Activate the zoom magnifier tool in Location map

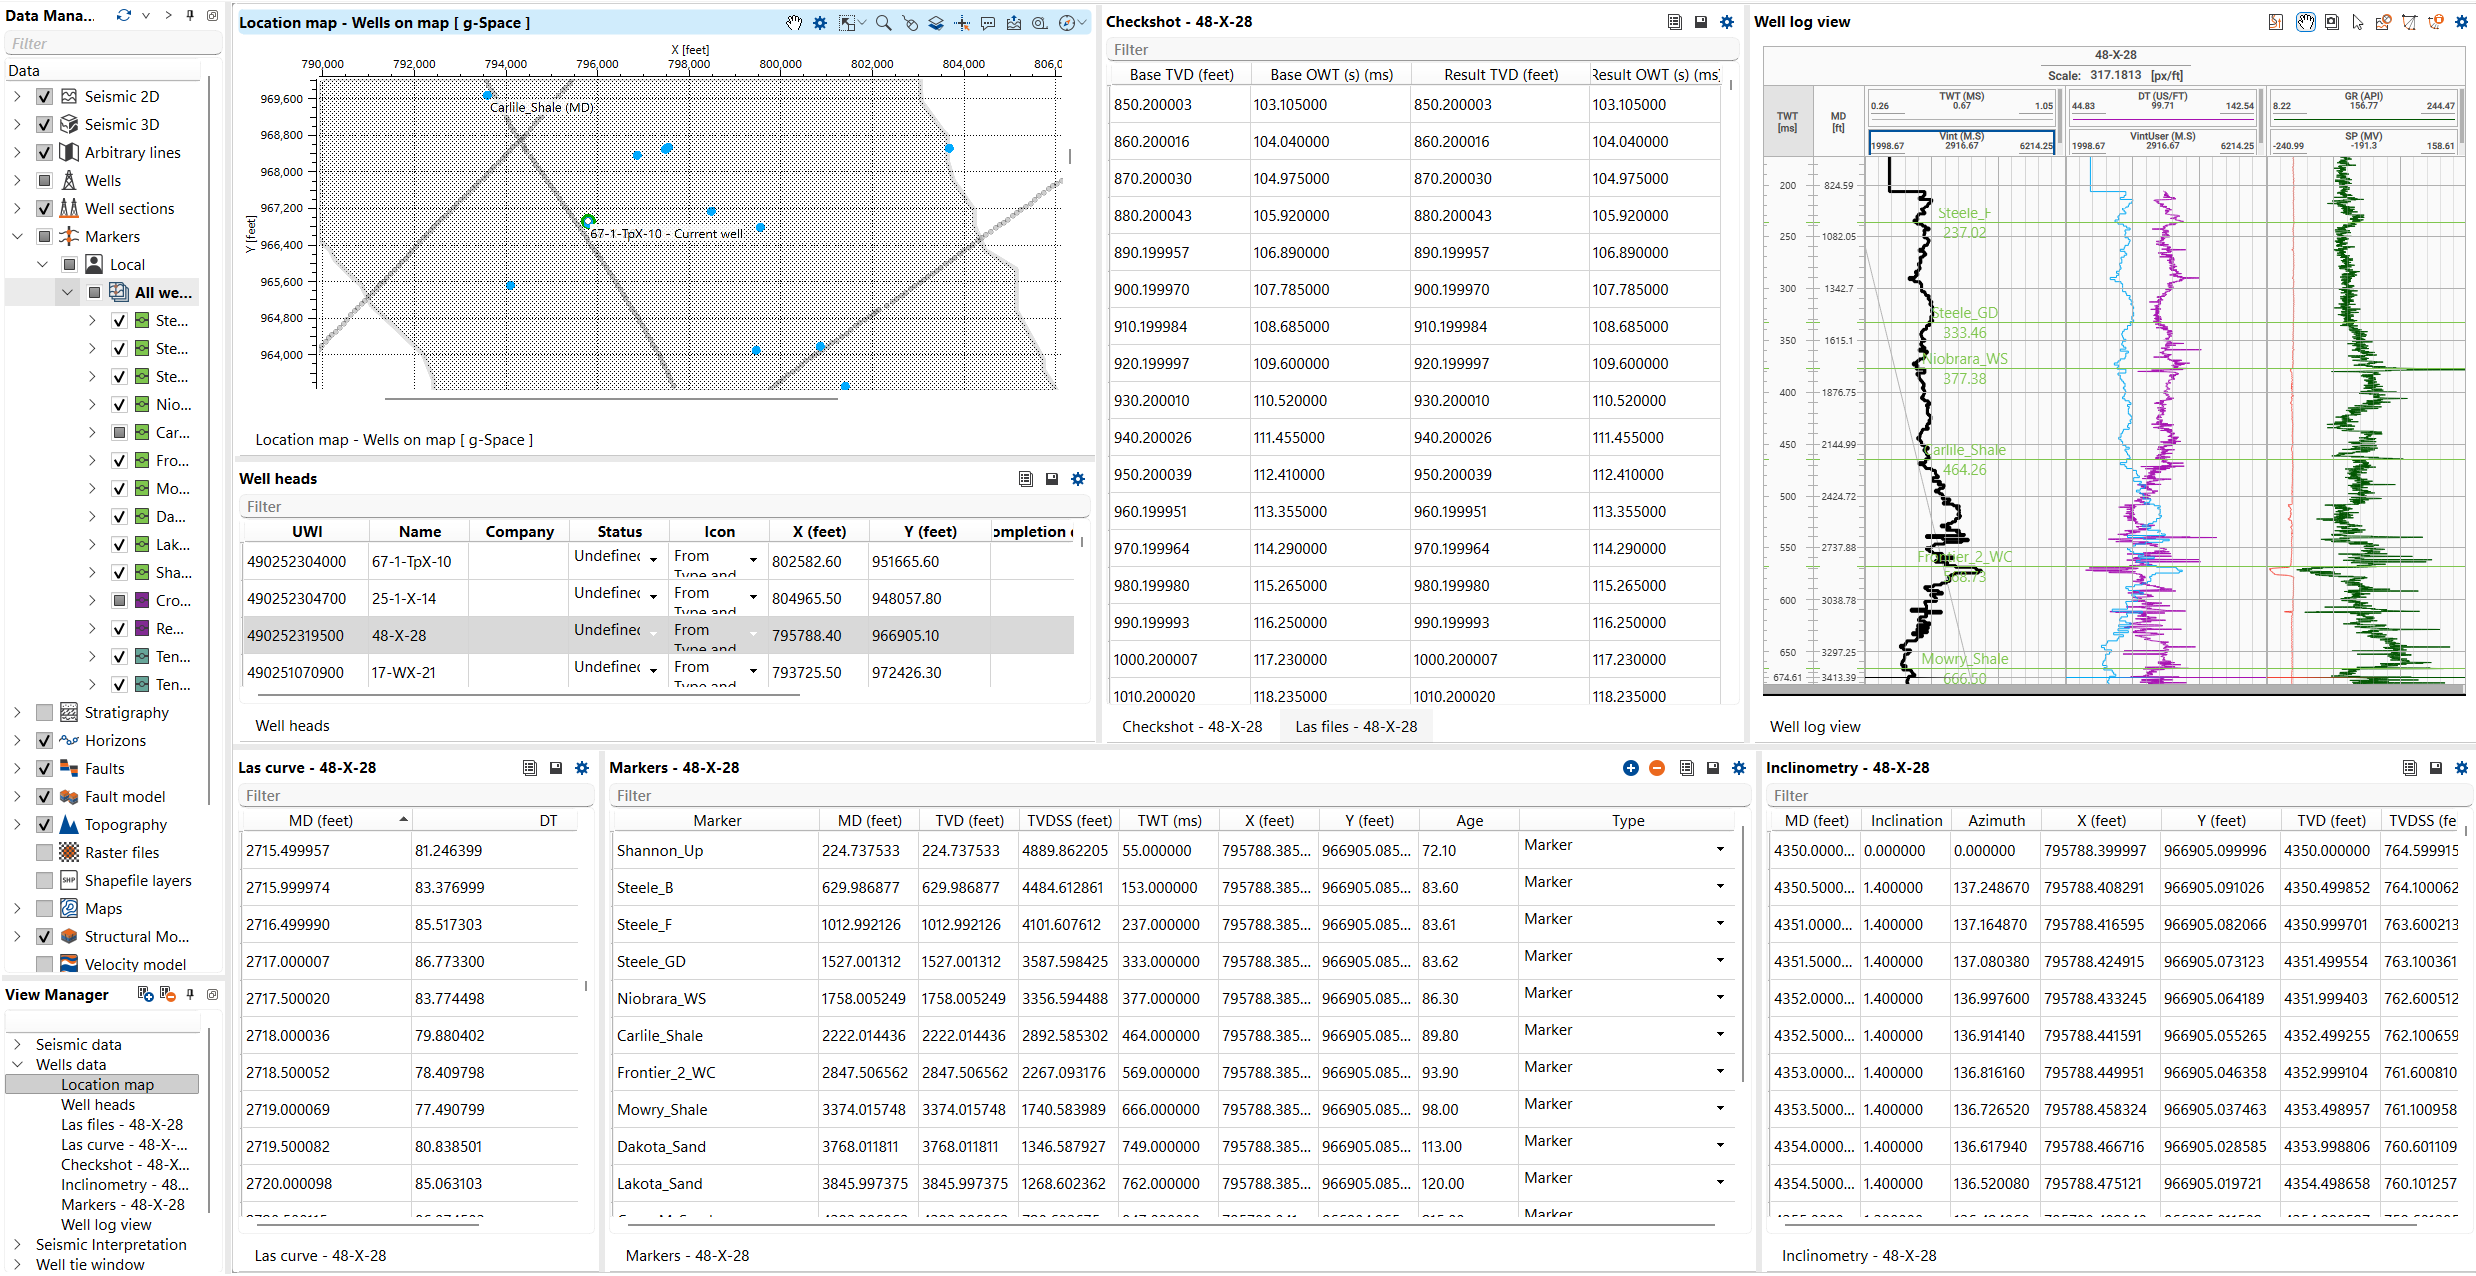click(x=884, y=22)
